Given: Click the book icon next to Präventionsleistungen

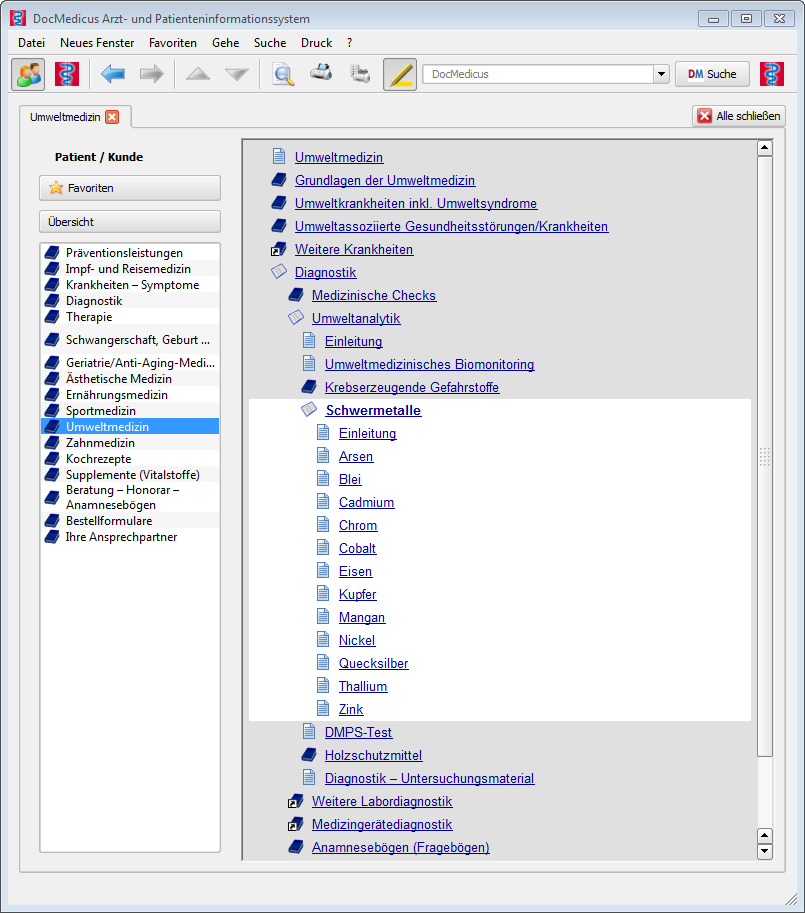Looking at the screenshot, I should 52,253.
